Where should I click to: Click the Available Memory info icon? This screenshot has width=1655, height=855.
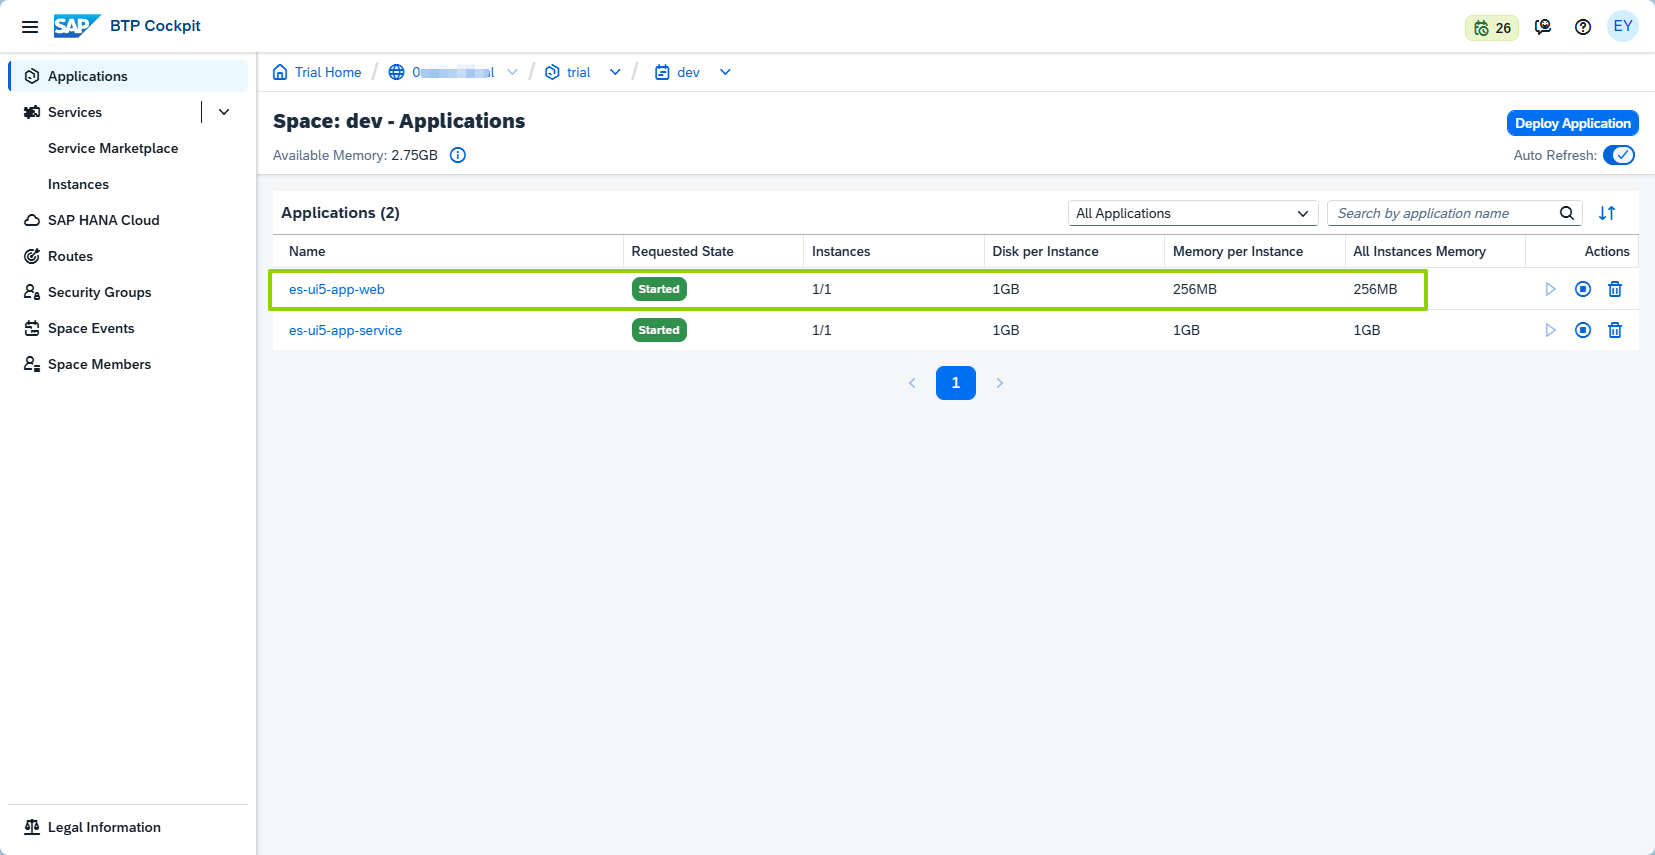coord(458,155)
